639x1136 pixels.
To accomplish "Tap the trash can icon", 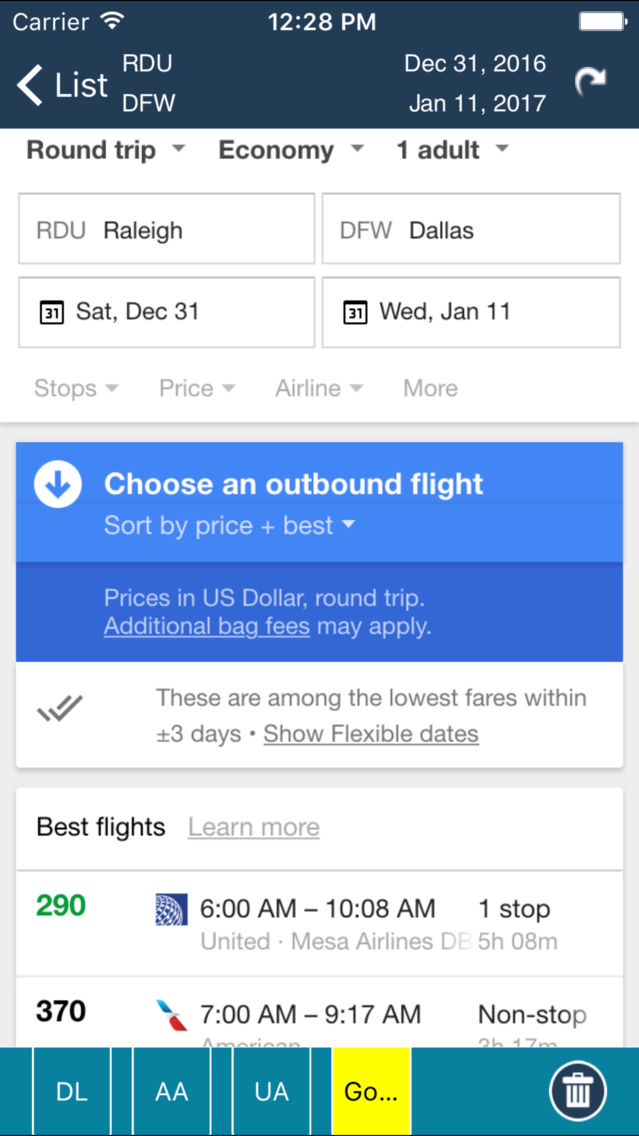I will [577, 1091].
